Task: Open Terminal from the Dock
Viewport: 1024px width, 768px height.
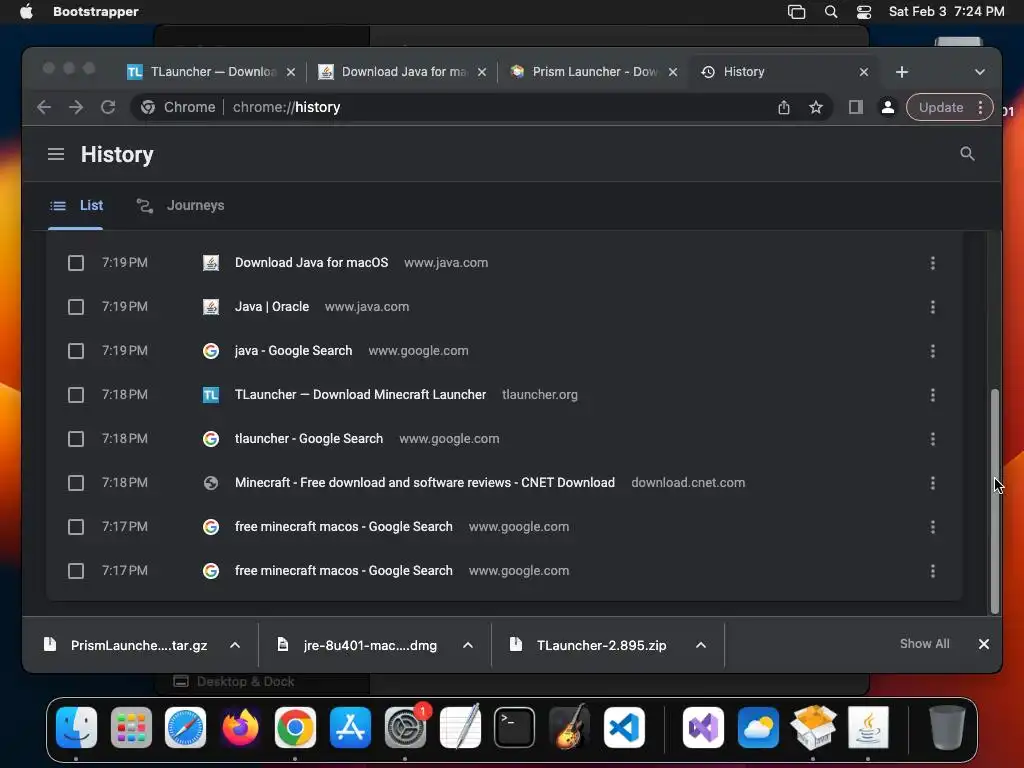Action: 515,728
